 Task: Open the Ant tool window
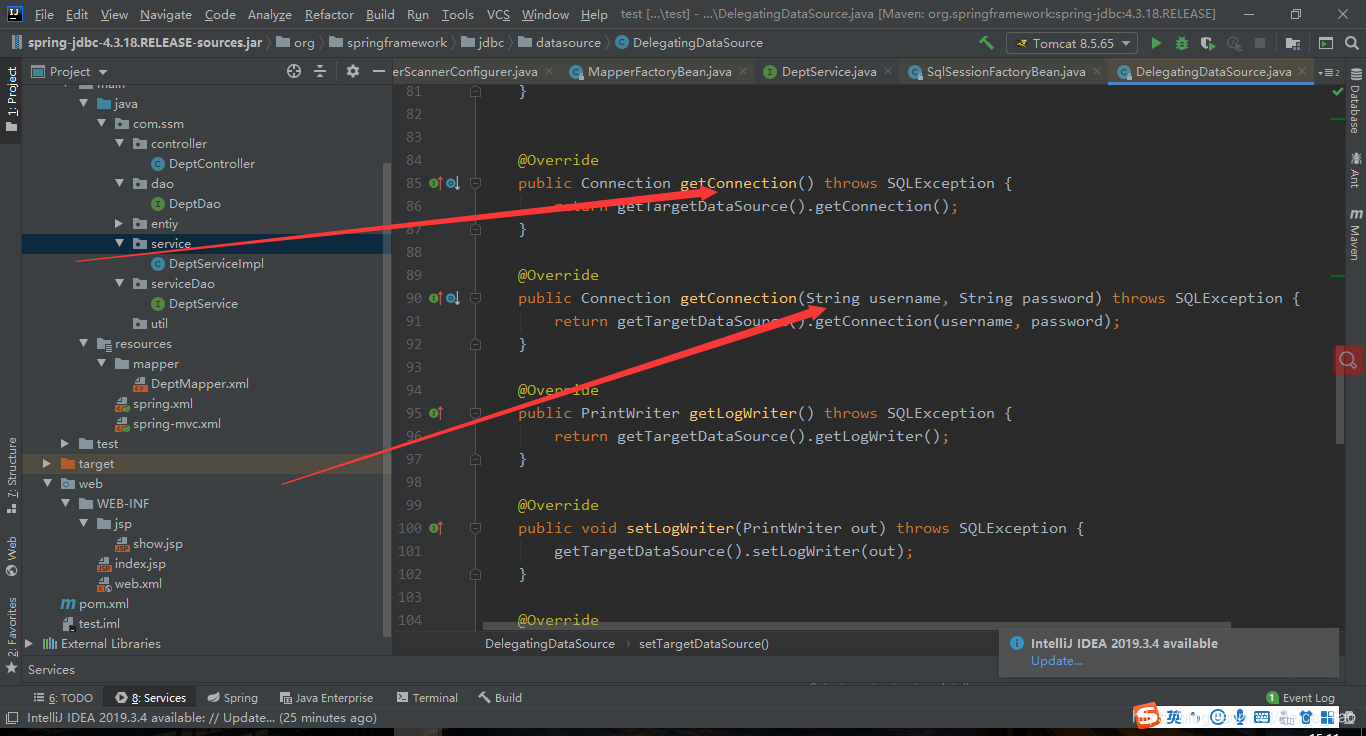[x=1355, y=170]
